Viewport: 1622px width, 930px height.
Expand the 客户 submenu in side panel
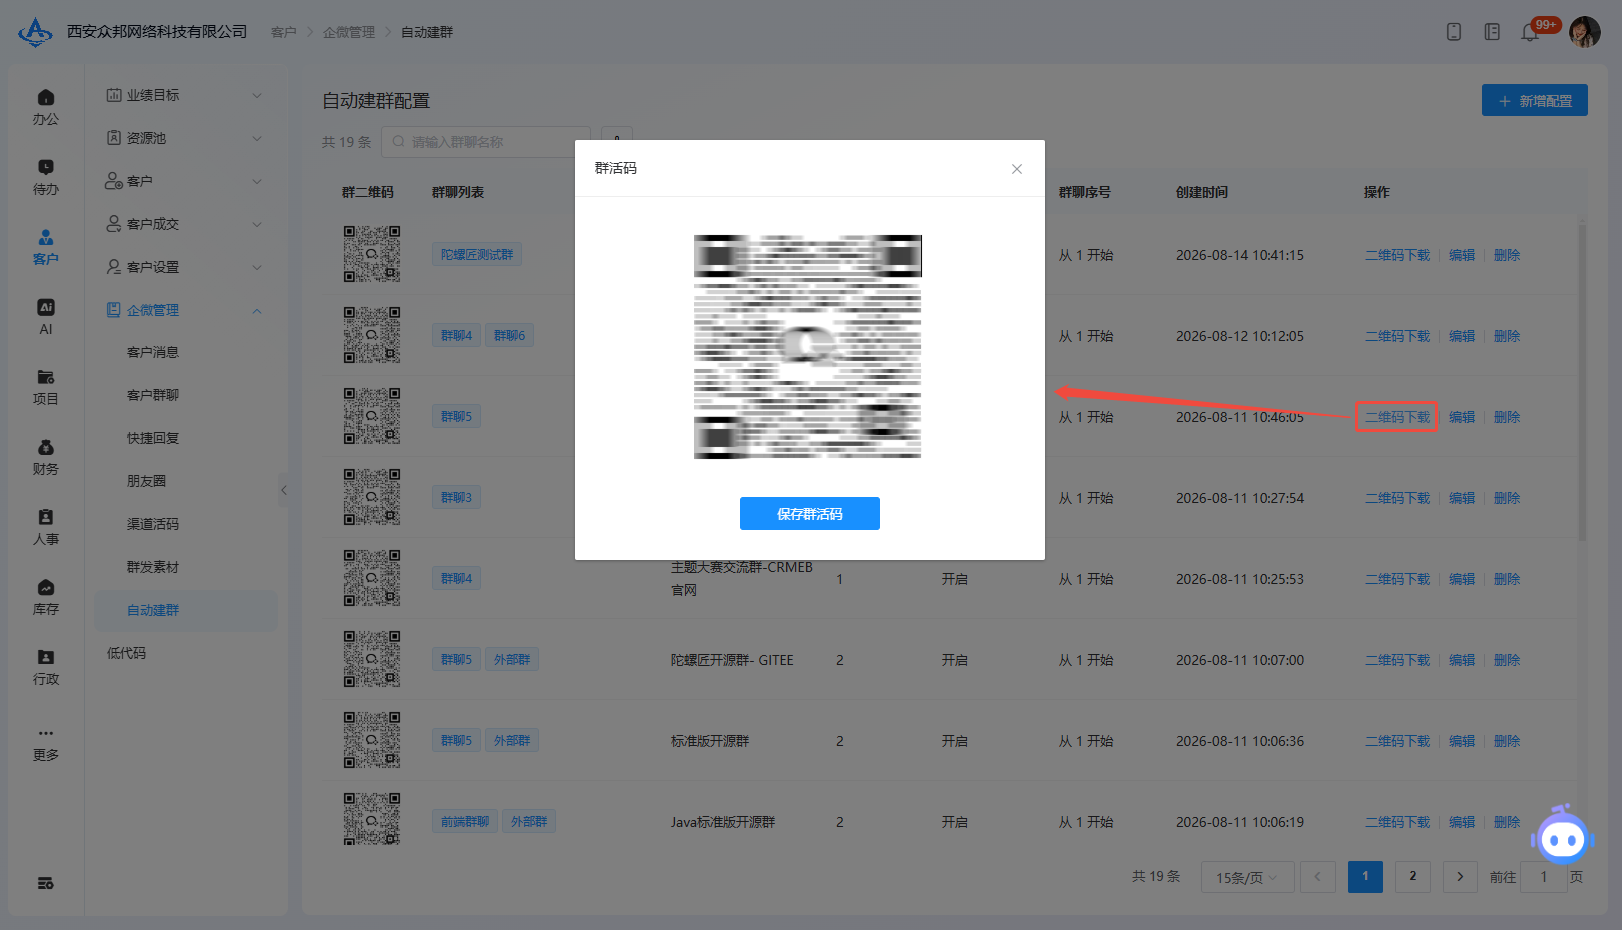pyautogui.click(x=185, y=181)
